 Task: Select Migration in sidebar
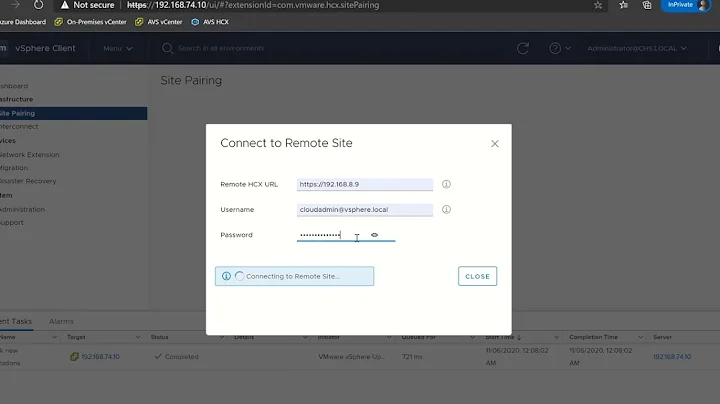14,168
